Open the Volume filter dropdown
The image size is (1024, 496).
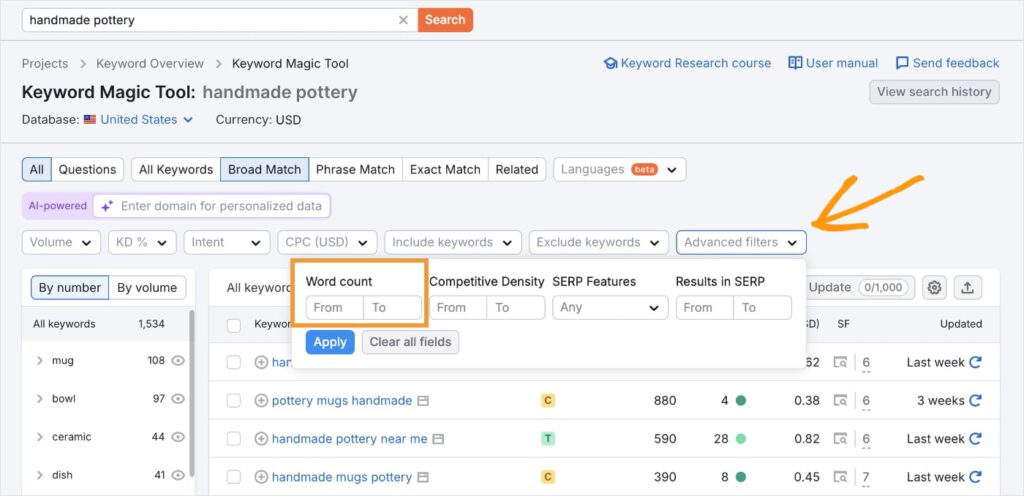(x=61, y=242)
